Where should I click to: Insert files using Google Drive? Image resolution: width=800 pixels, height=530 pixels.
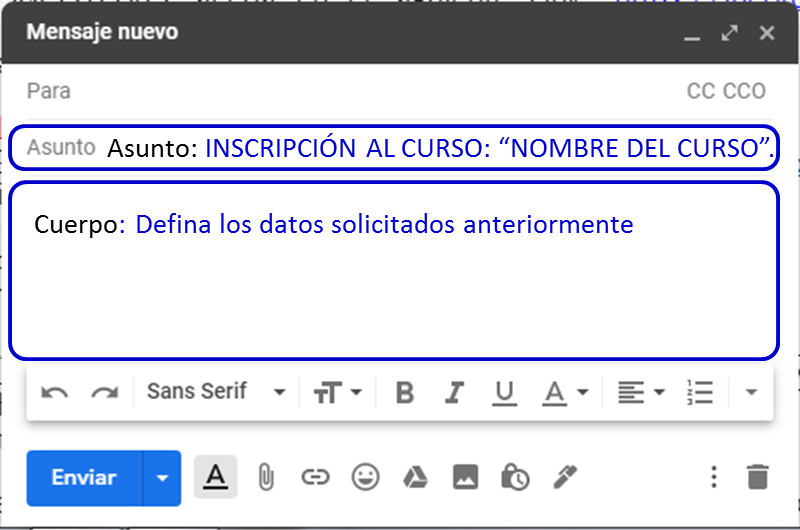tap(415, 477)
